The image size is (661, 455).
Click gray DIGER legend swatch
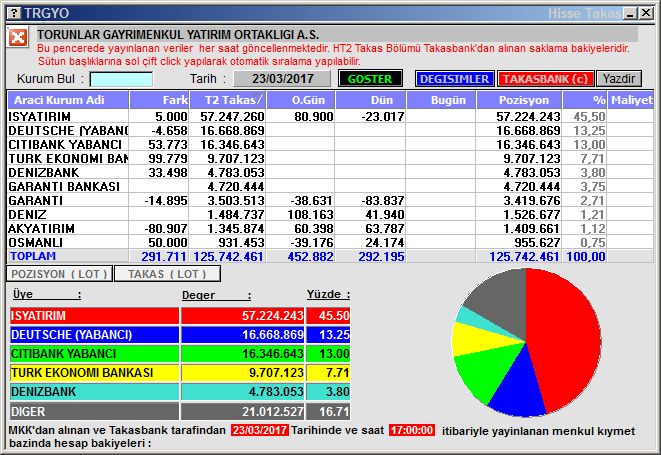point(94,411)
